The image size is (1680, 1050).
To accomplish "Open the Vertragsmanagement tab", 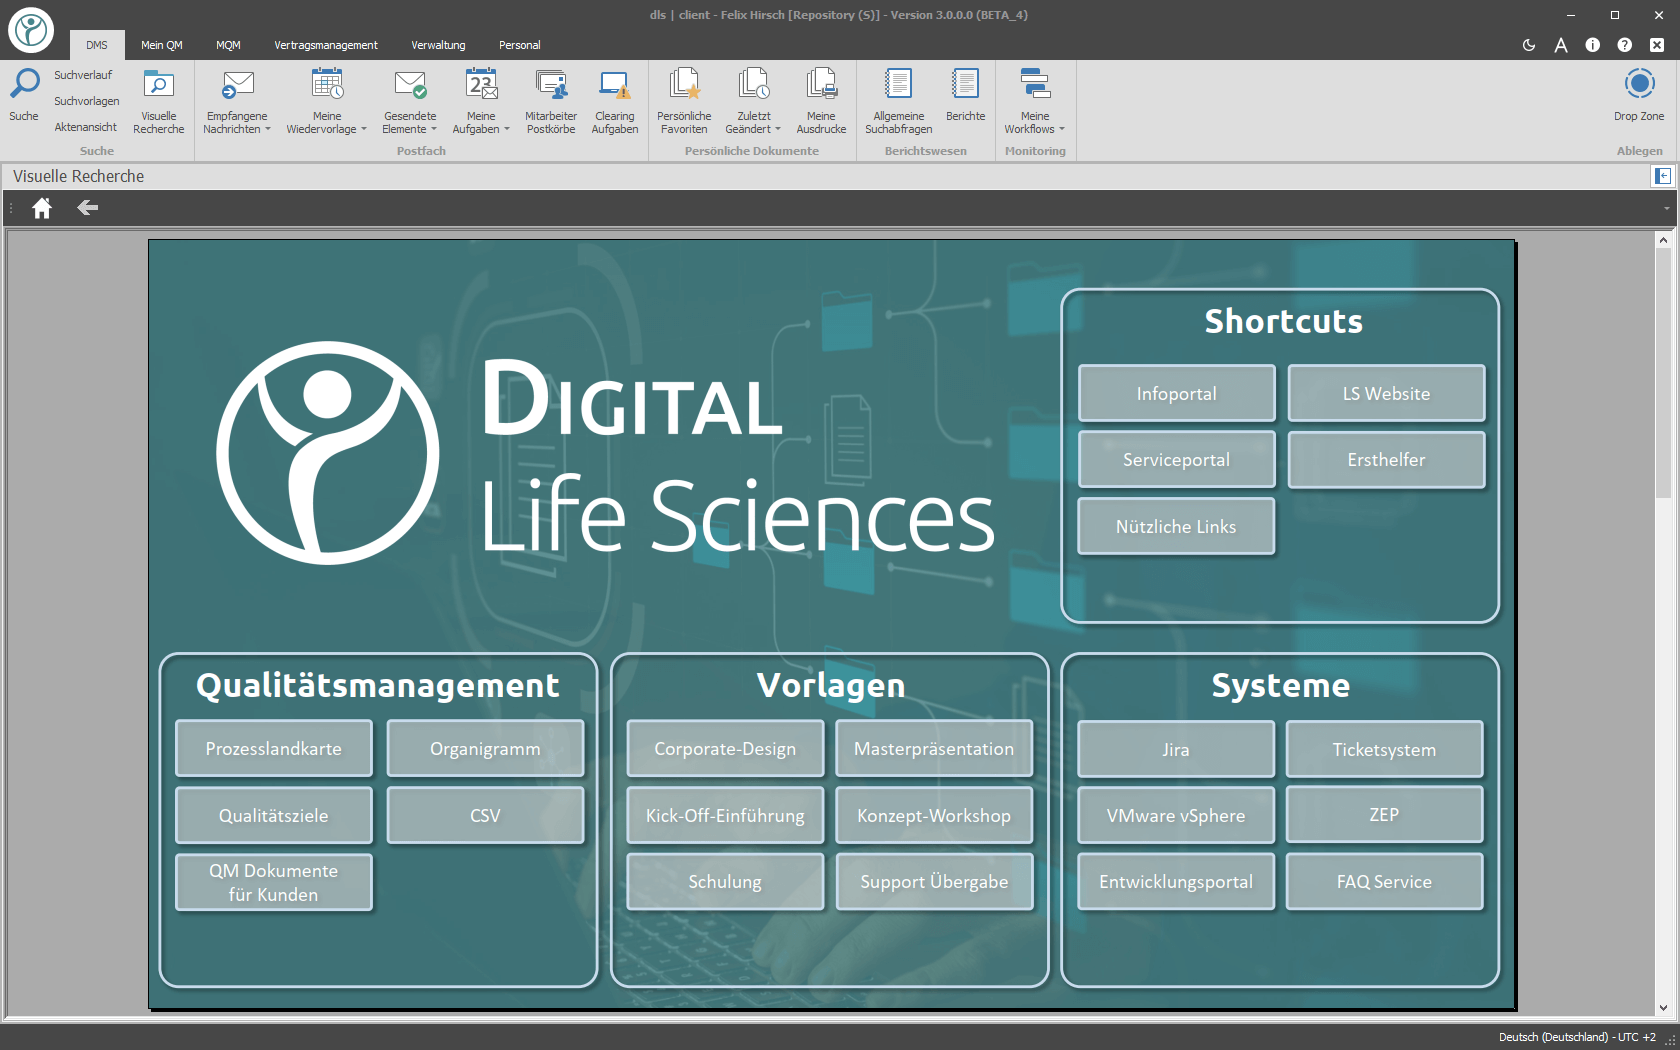I will click(x=326, y=45).
